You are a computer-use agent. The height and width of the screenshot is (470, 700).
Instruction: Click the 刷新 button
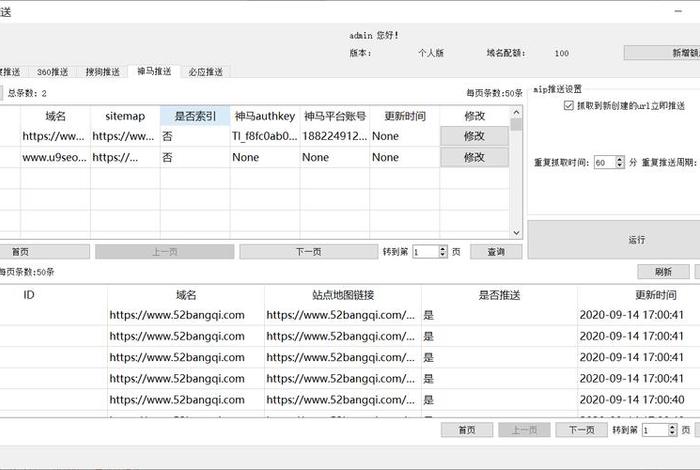[663, 272]
